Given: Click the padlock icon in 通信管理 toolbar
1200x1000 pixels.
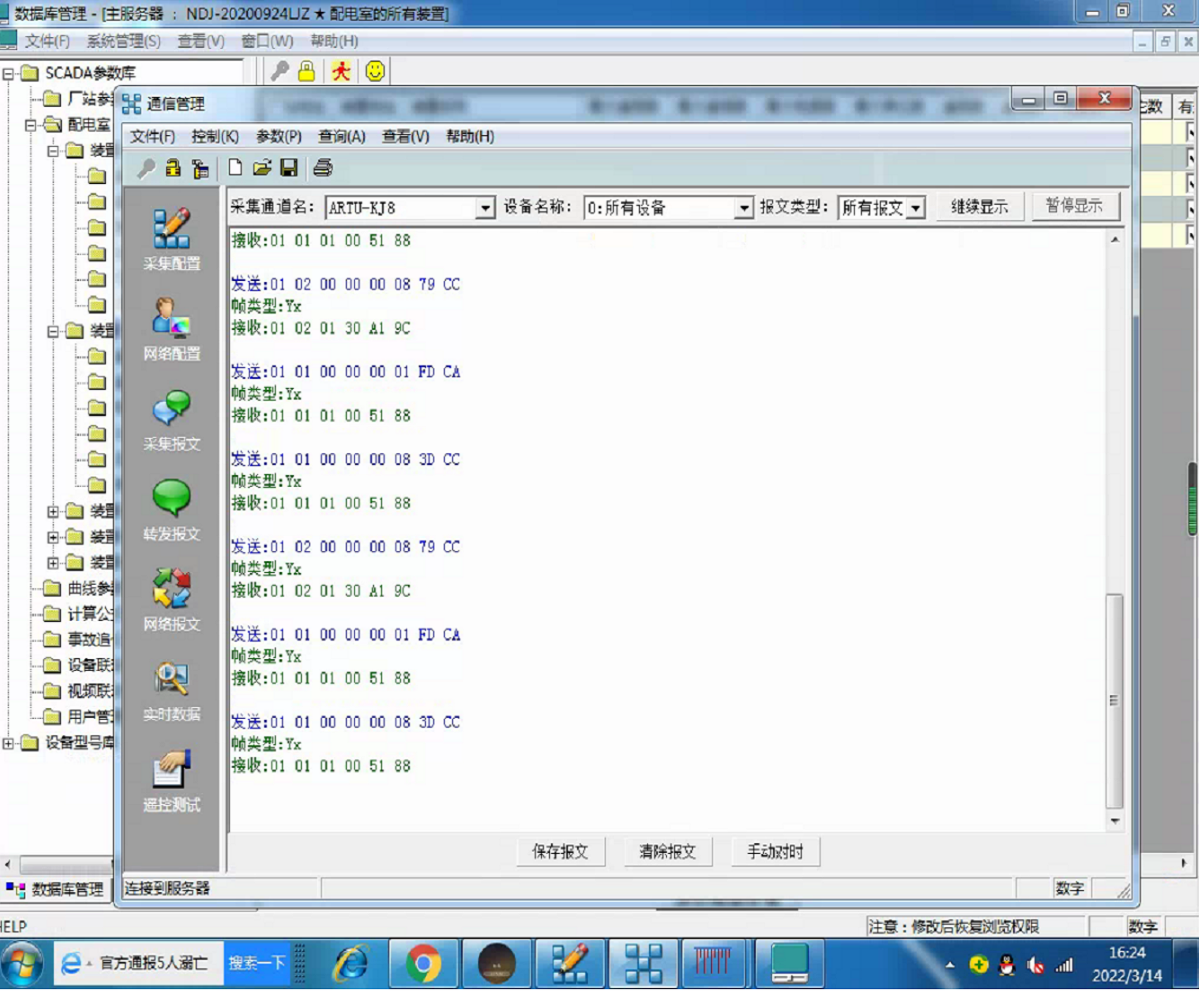Looking at the screenshot, I should tap(173, 168).
